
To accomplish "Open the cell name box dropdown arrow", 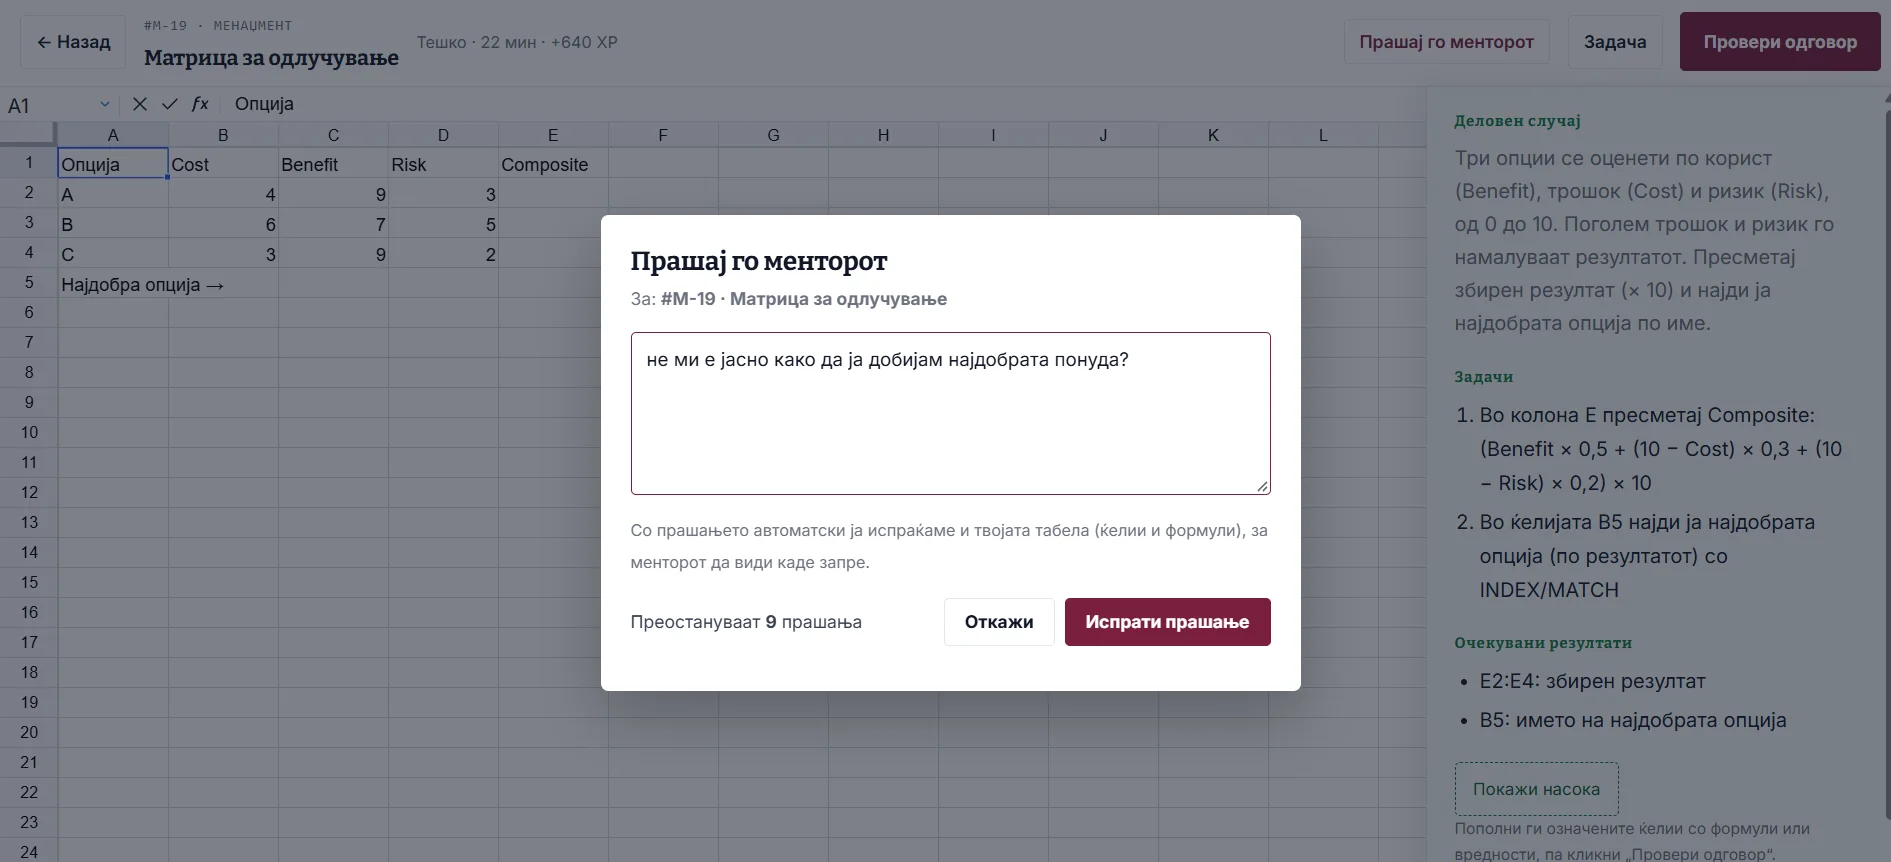I will coord(104,104).
